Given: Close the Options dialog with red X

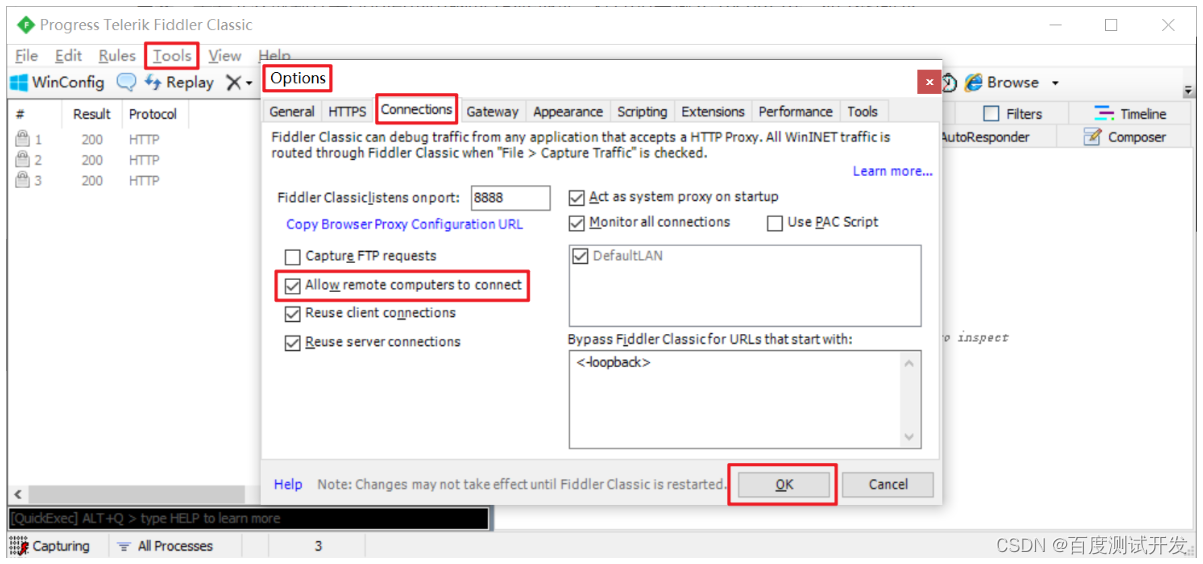Looking at the screenshot, I should [x=929, y=82].
